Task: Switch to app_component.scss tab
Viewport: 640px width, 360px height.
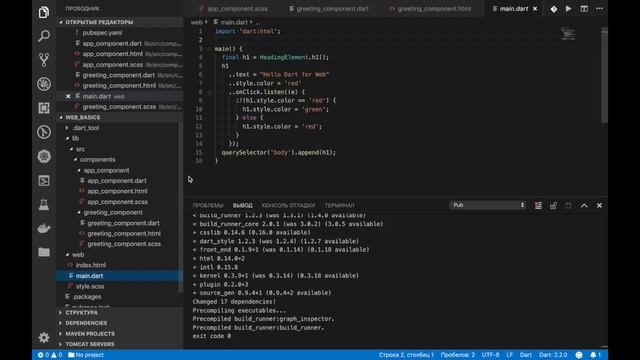Action: tap(233, 9)
